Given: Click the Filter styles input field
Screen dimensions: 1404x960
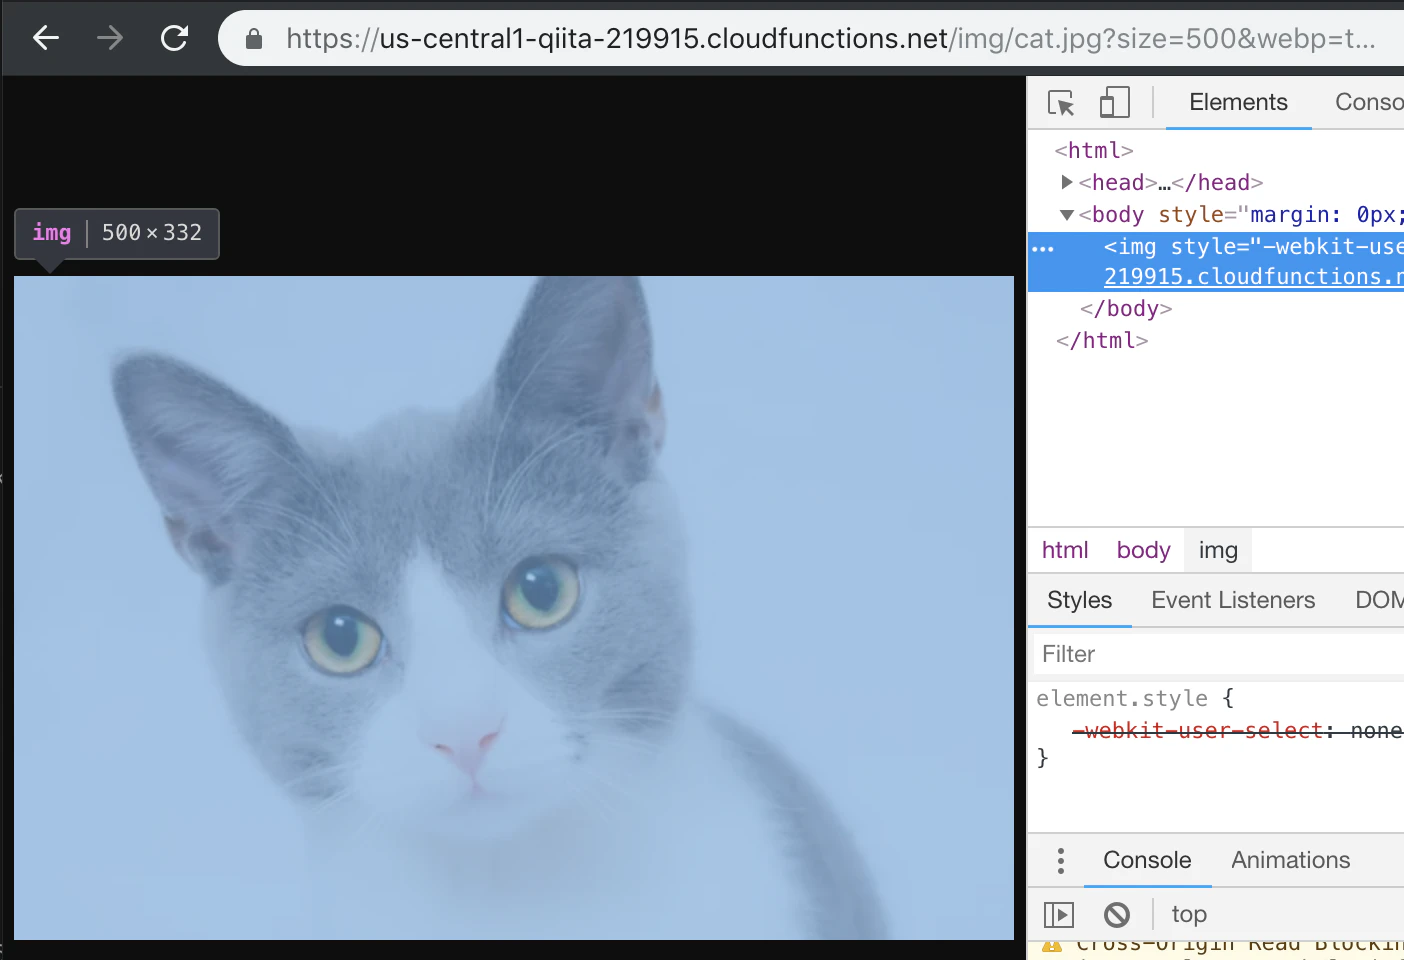Looking at the screenshot, I should [1218, 654].
